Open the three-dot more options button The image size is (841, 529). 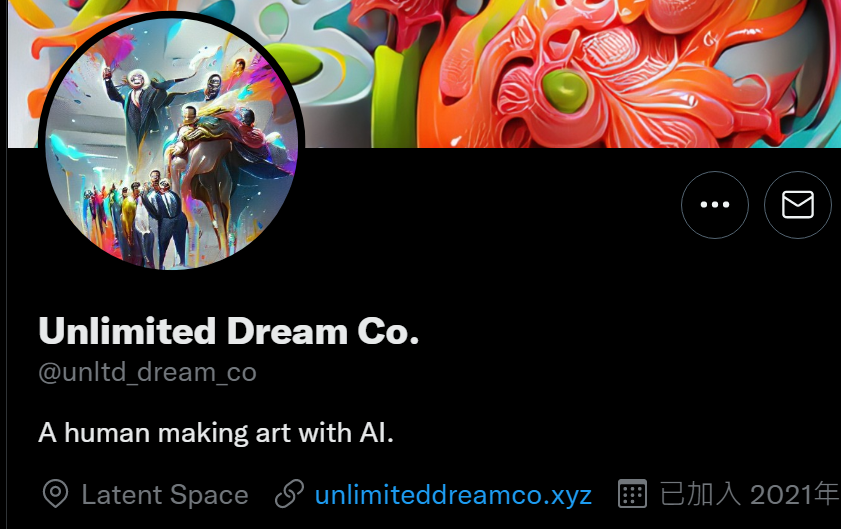pyautogui.click(x=714, y=204)
